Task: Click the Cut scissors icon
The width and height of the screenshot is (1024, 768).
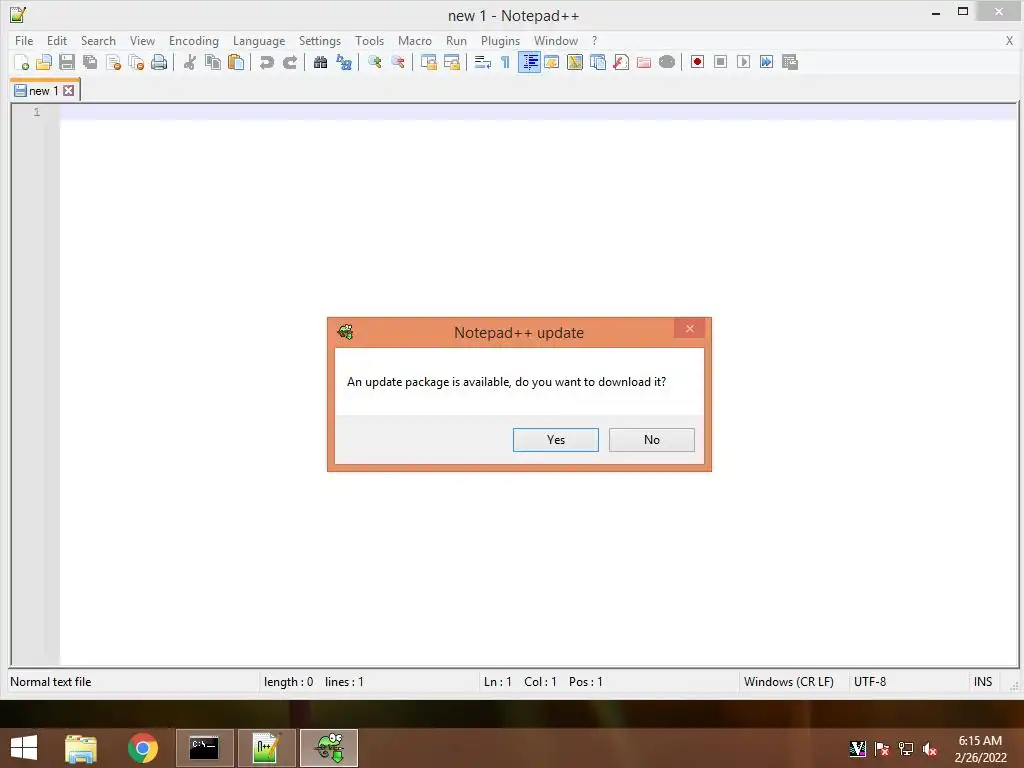Action: [190, 62]
